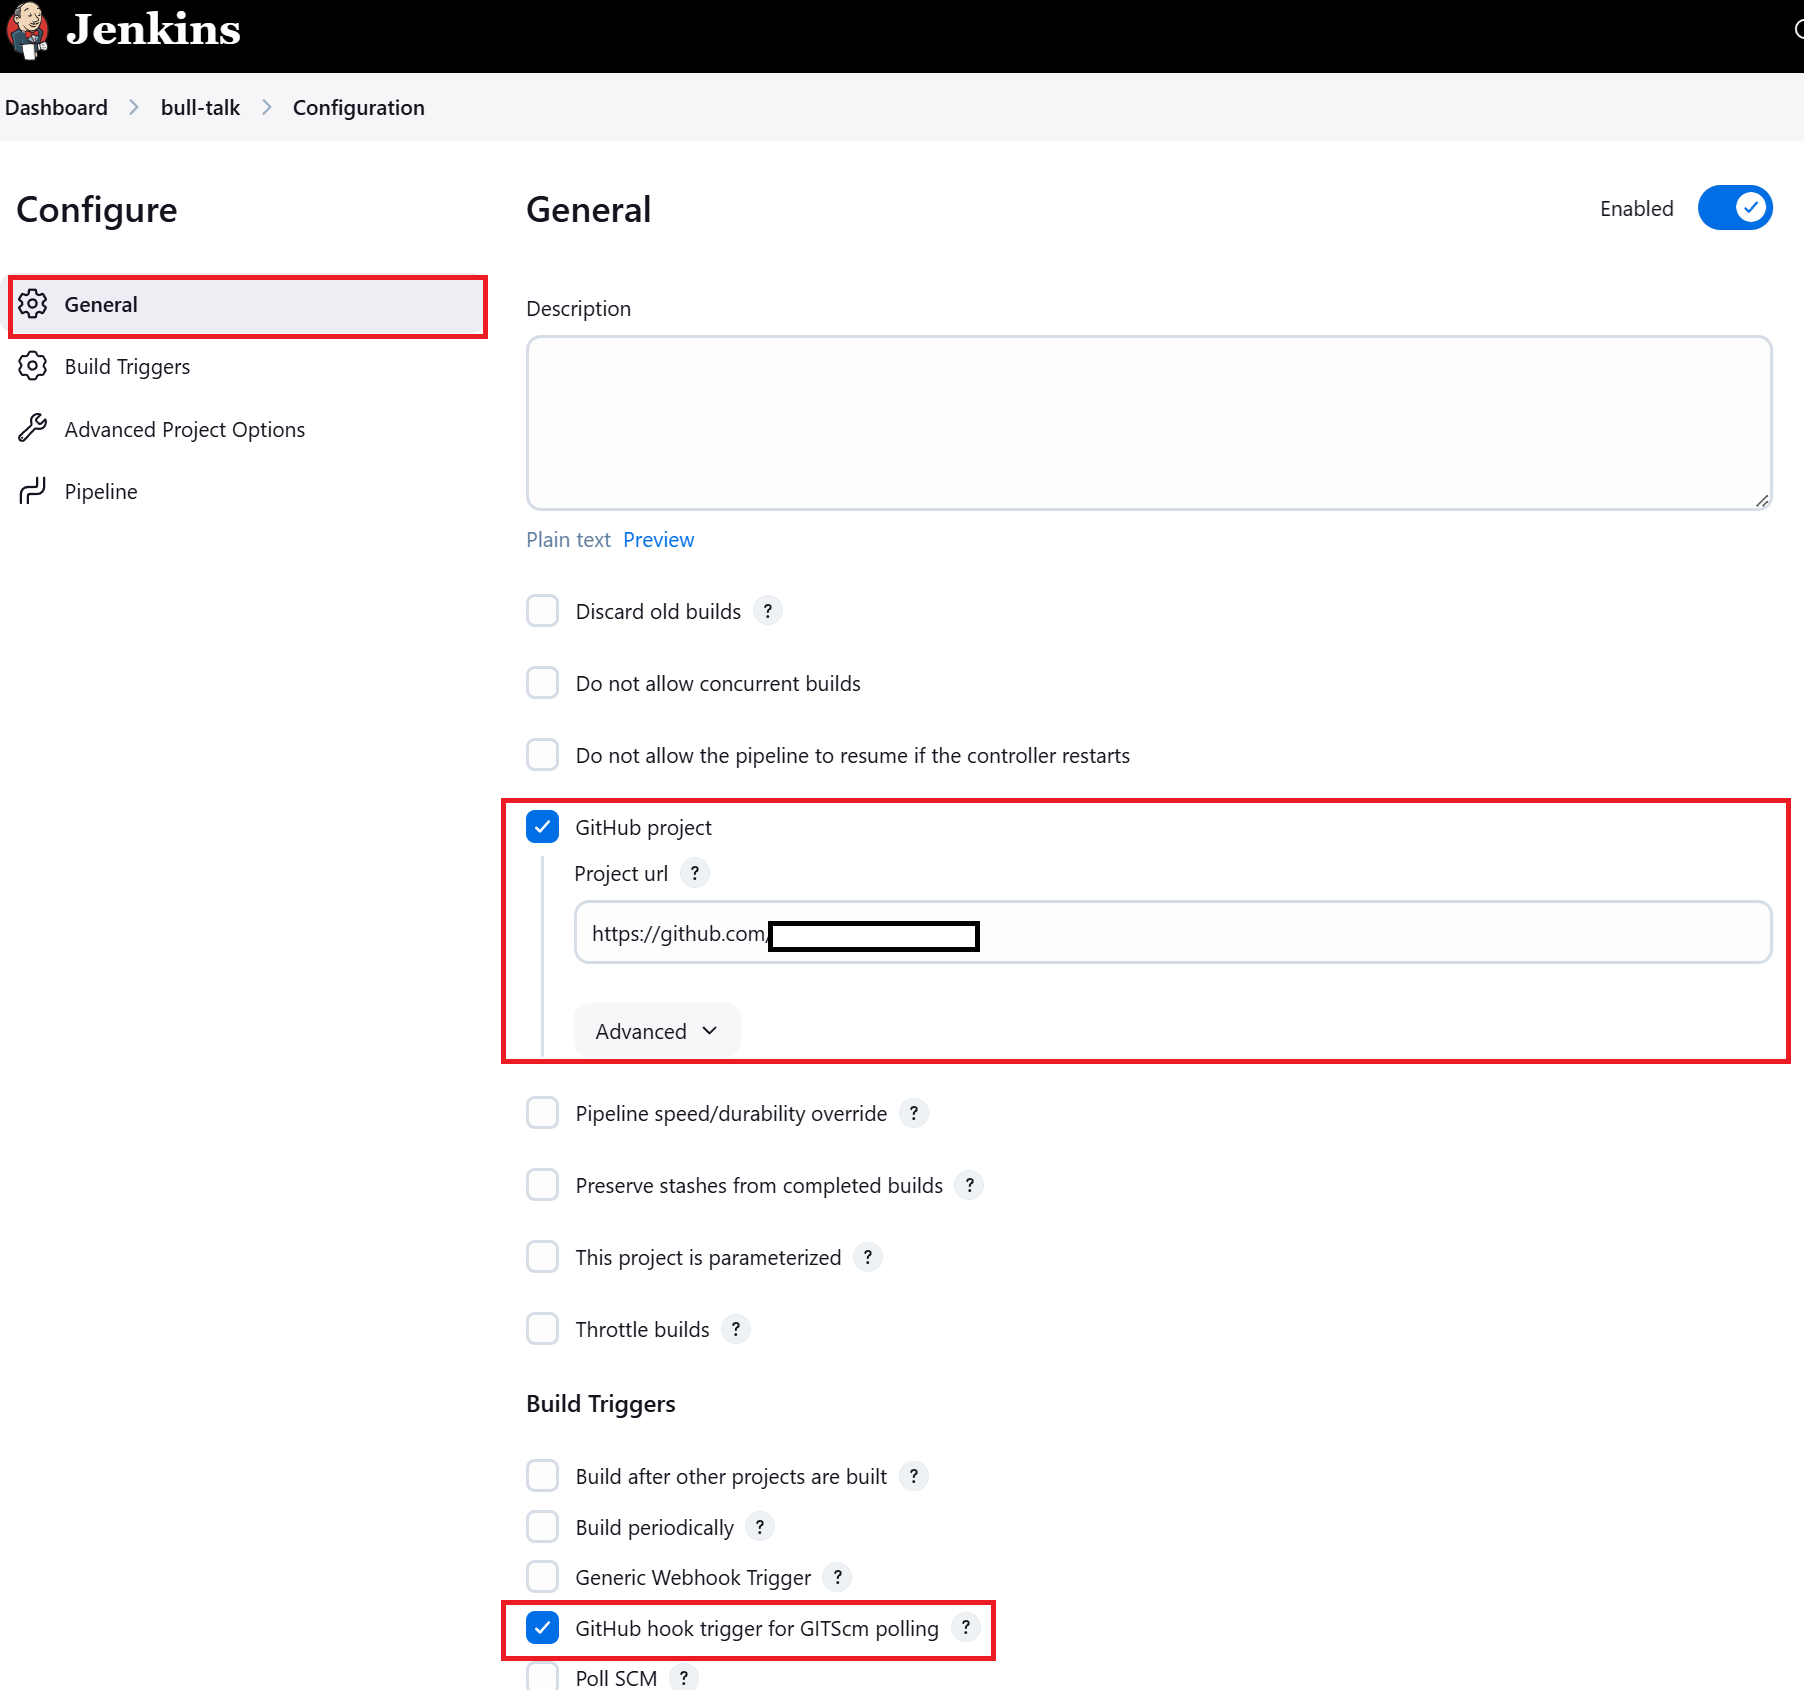Check Throttle builds
This screenshot has height=1690, width=1804.
click(x=542, y=1329)
